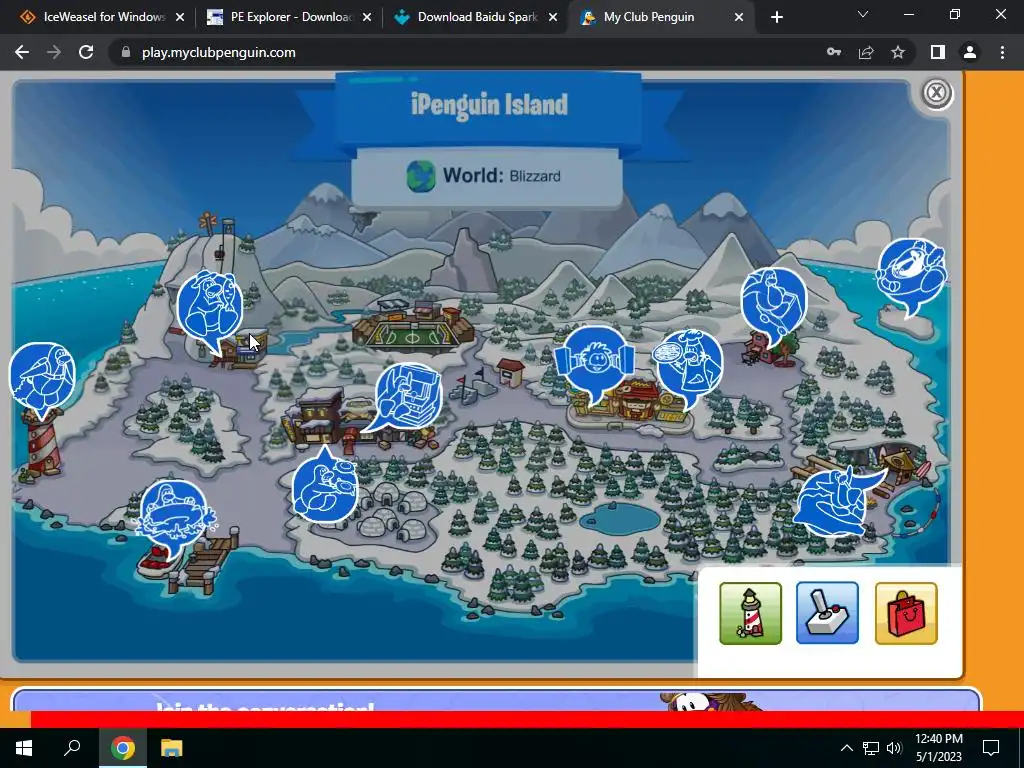1024x768 pixels.
Task: Close the IceWeasel for Windows tab
Action: (x=180, y=18)
